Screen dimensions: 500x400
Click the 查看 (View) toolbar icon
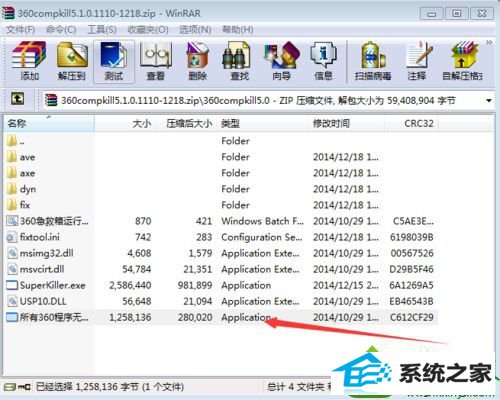[156, 61]
